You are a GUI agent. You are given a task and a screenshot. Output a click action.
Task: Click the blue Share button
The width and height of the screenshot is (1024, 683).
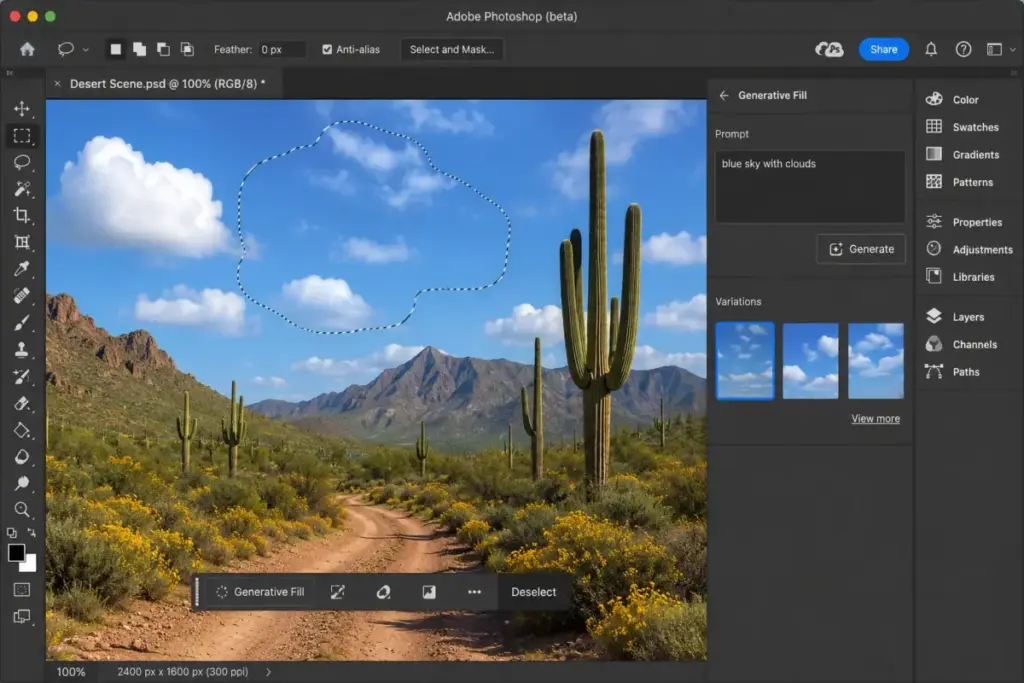(884, 50)
